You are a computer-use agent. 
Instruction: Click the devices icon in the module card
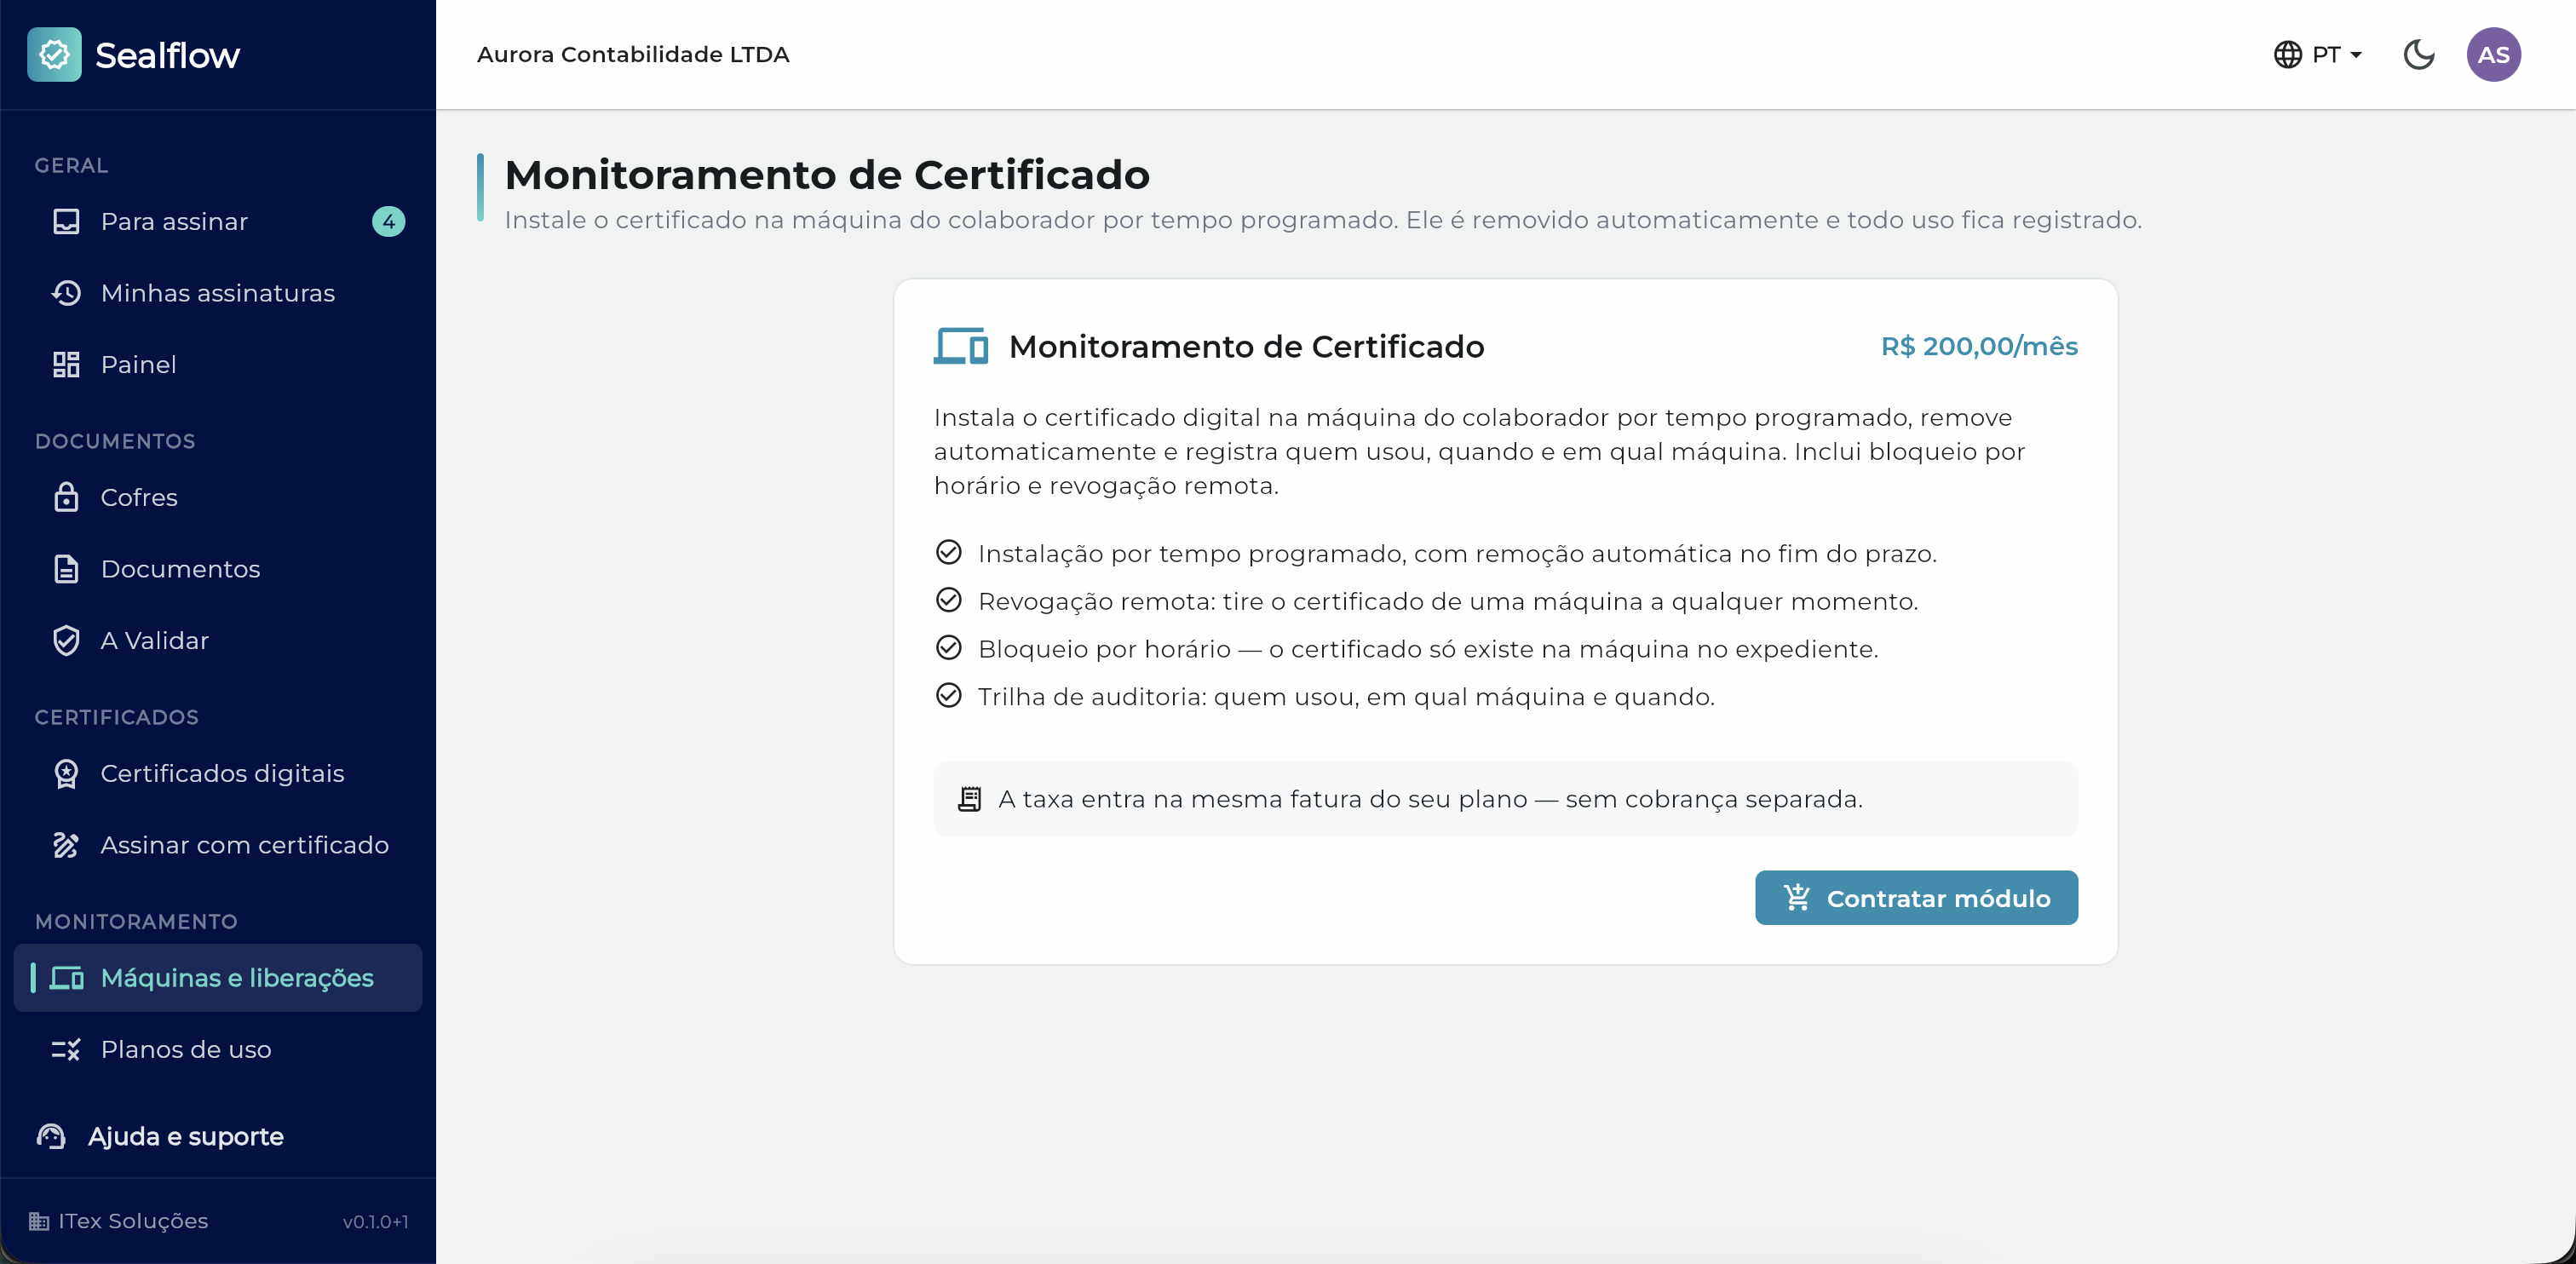coord(961,346)
